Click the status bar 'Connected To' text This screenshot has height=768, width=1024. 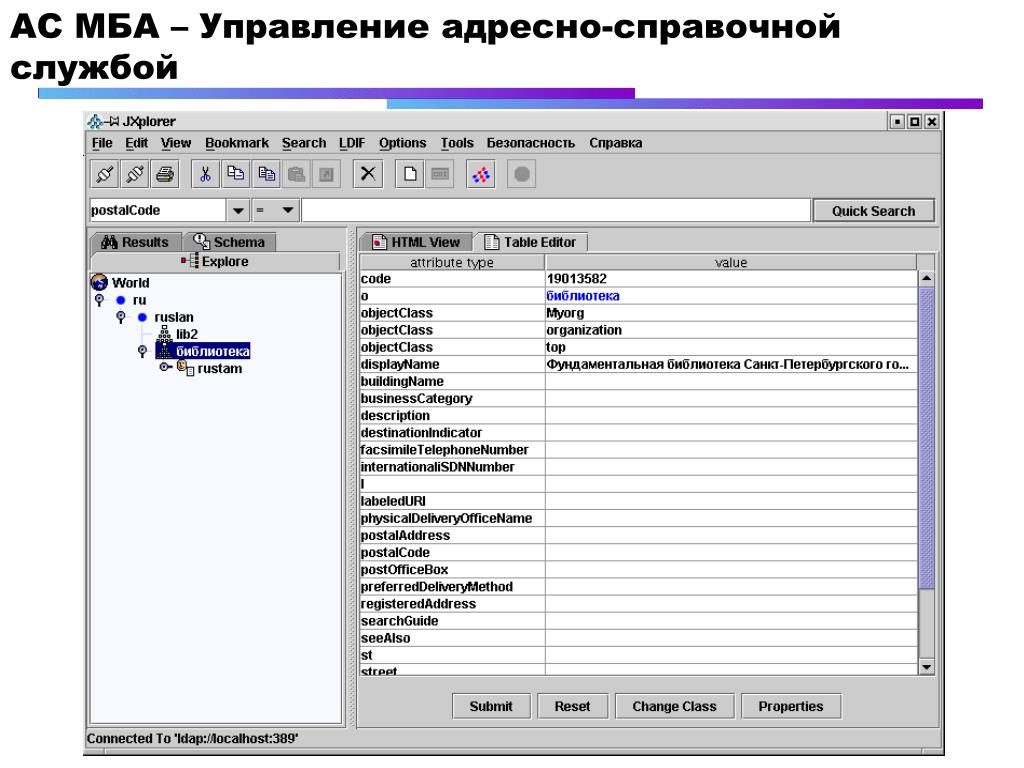[192, 739]
